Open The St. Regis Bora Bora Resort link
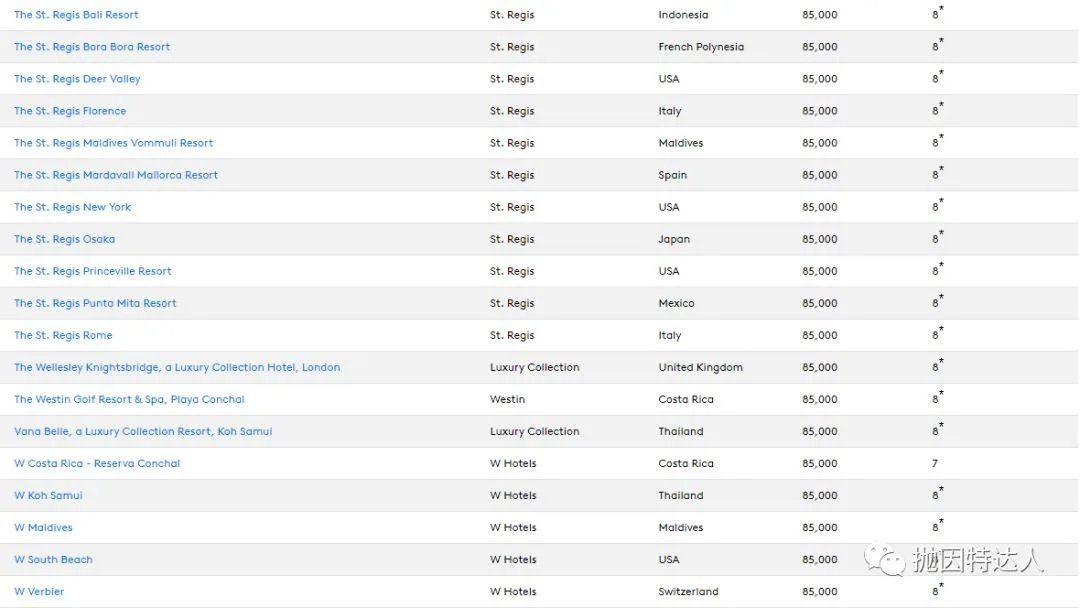The width and height of the screenshot is (1080, 608). pyautogui.click(x=92, y=47)
